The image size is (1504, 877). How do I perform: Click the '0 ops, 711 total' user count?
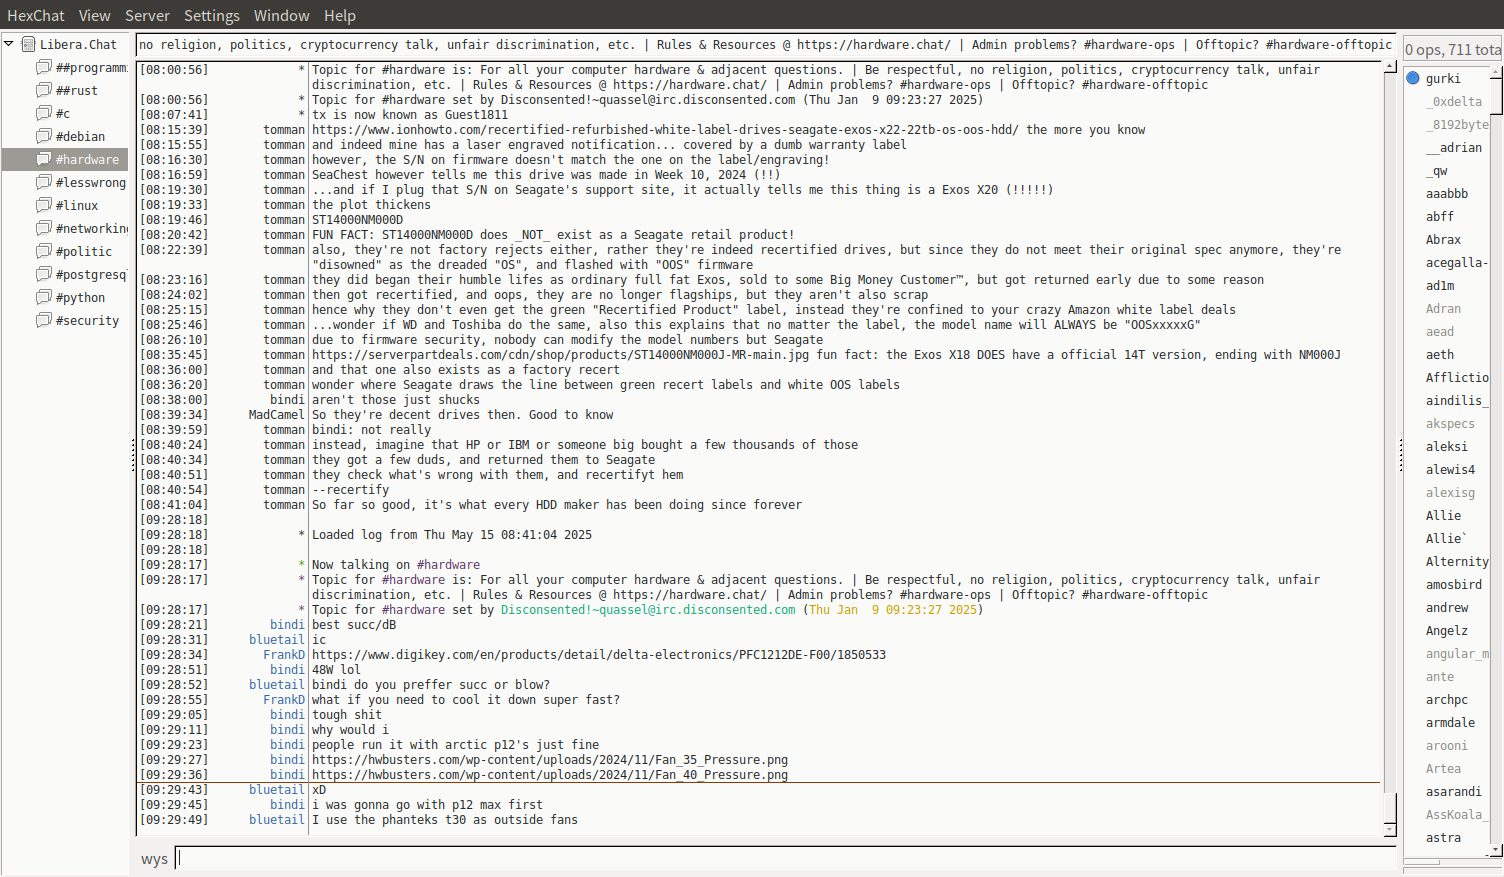coord(1453,49)
